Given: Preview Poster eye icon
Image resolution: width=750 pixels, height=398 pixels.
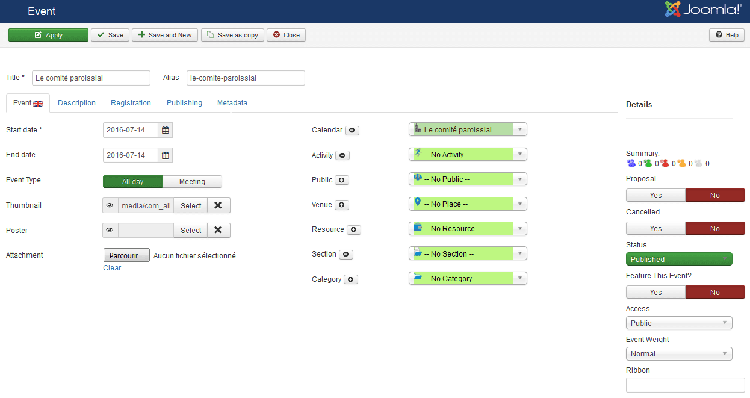Looking at the screenshot, I should pyautogui.click(x=110, y=230).
